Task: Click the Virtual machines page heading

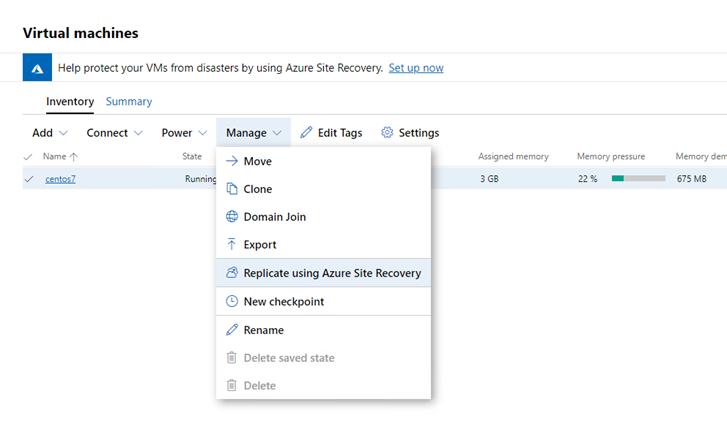Action: (x=81, y=33)
